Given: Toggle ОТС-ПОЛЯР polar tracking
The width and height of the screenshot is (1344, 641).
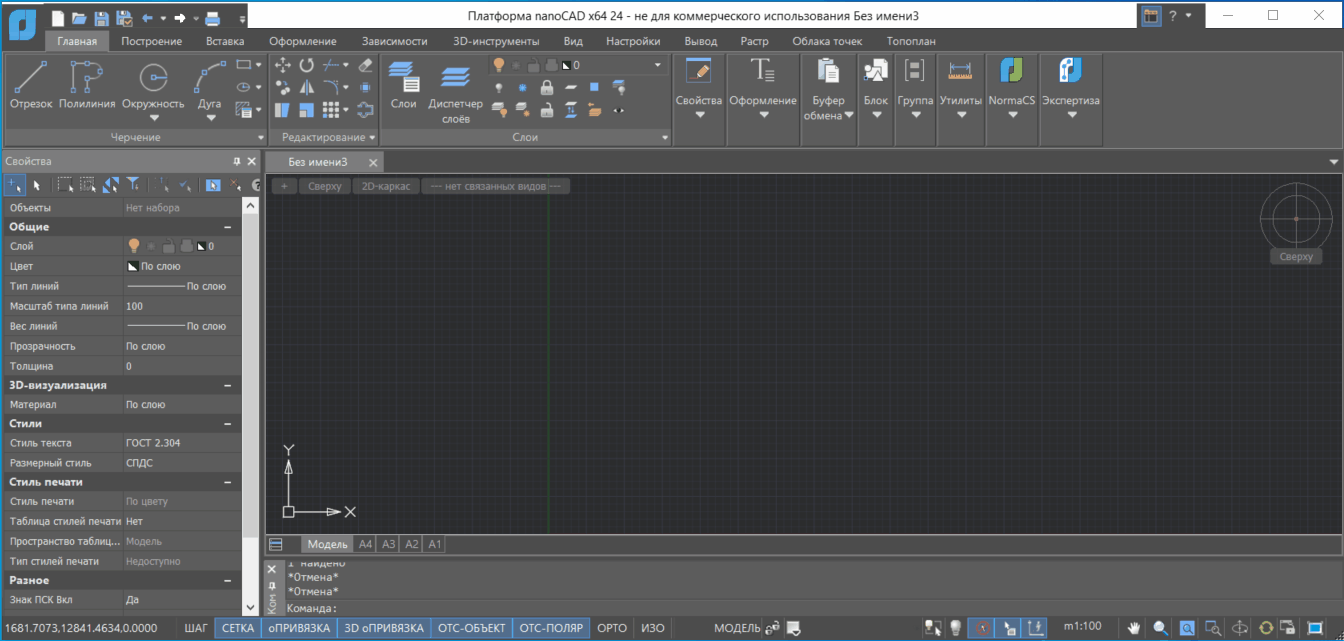Looking at the screenshot, I should coord(551,628).
